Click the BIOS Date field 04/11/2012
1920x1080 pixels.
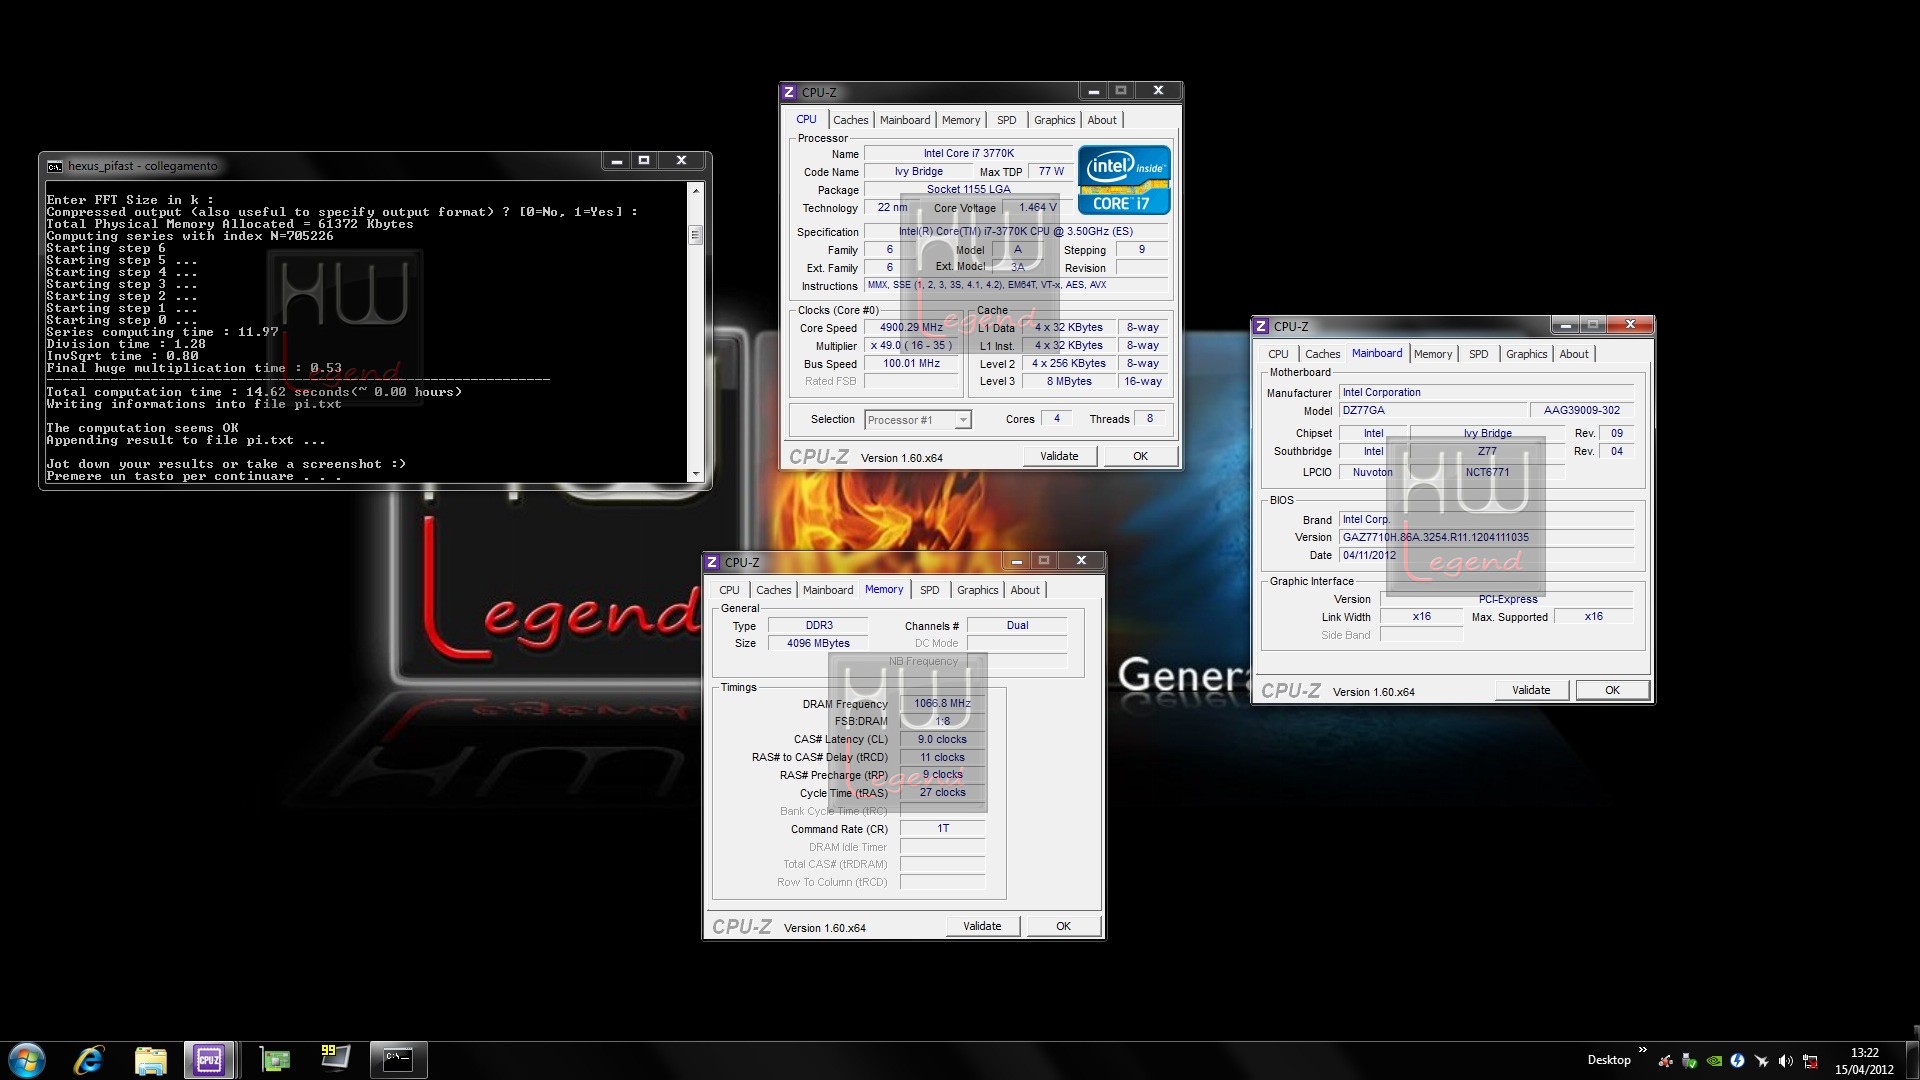pos(1486,555)
